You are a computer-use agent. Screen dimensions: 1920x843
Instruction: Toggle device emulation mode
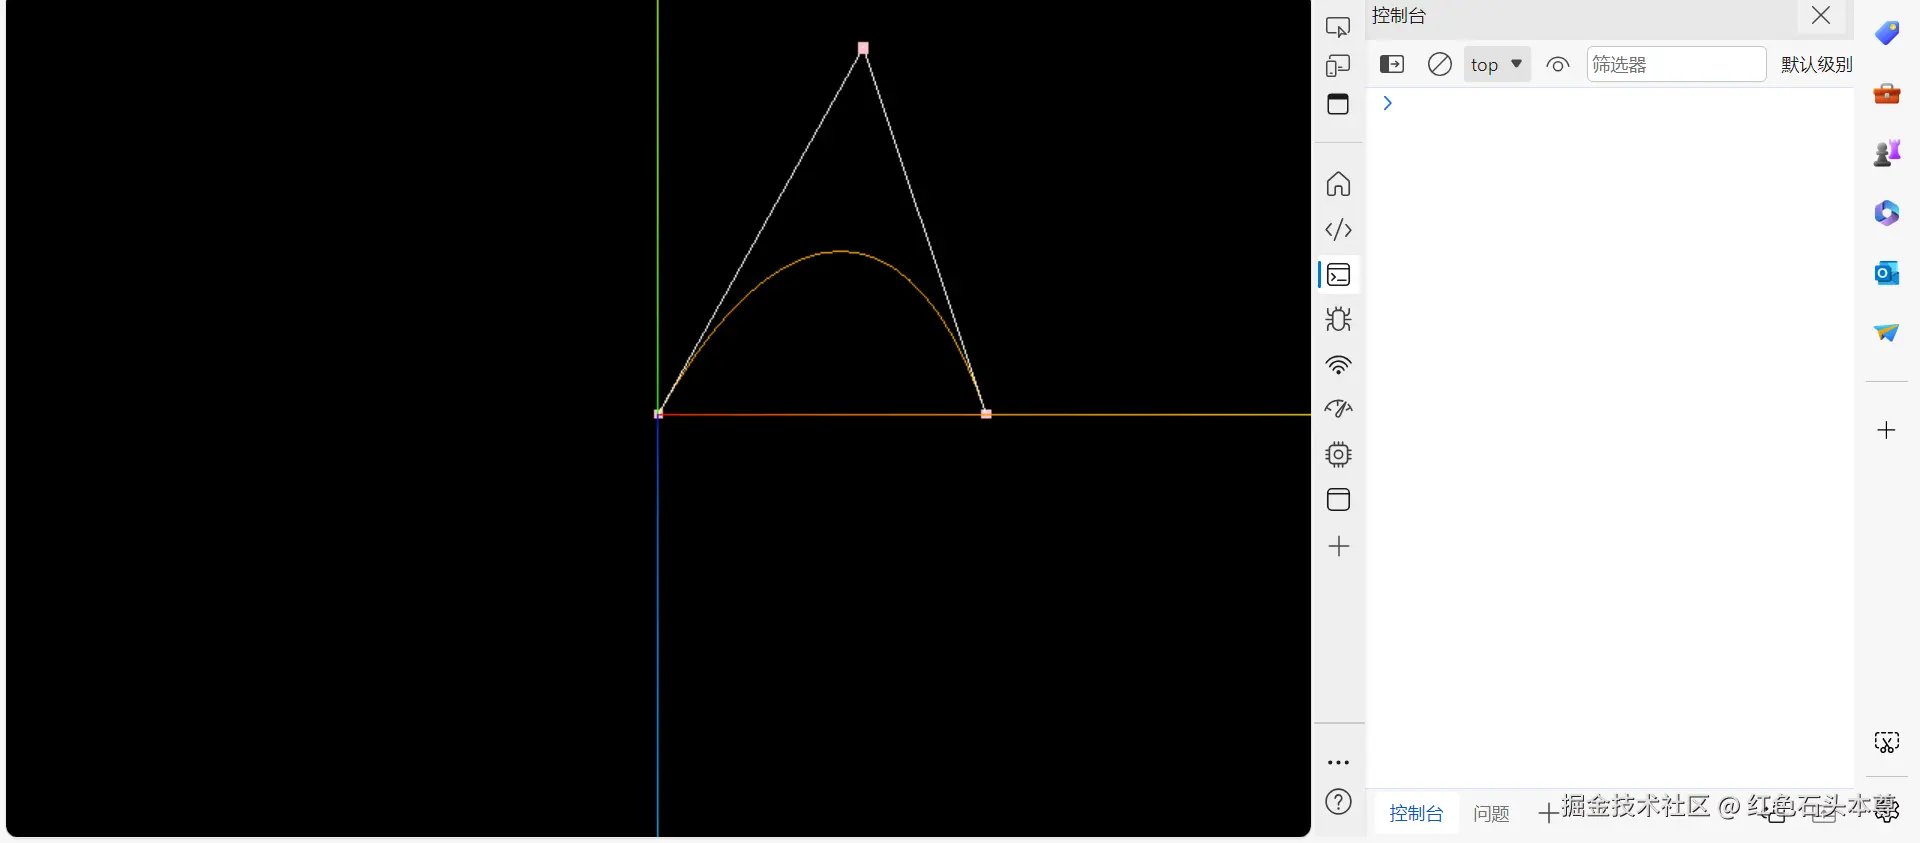[1338, 66]
